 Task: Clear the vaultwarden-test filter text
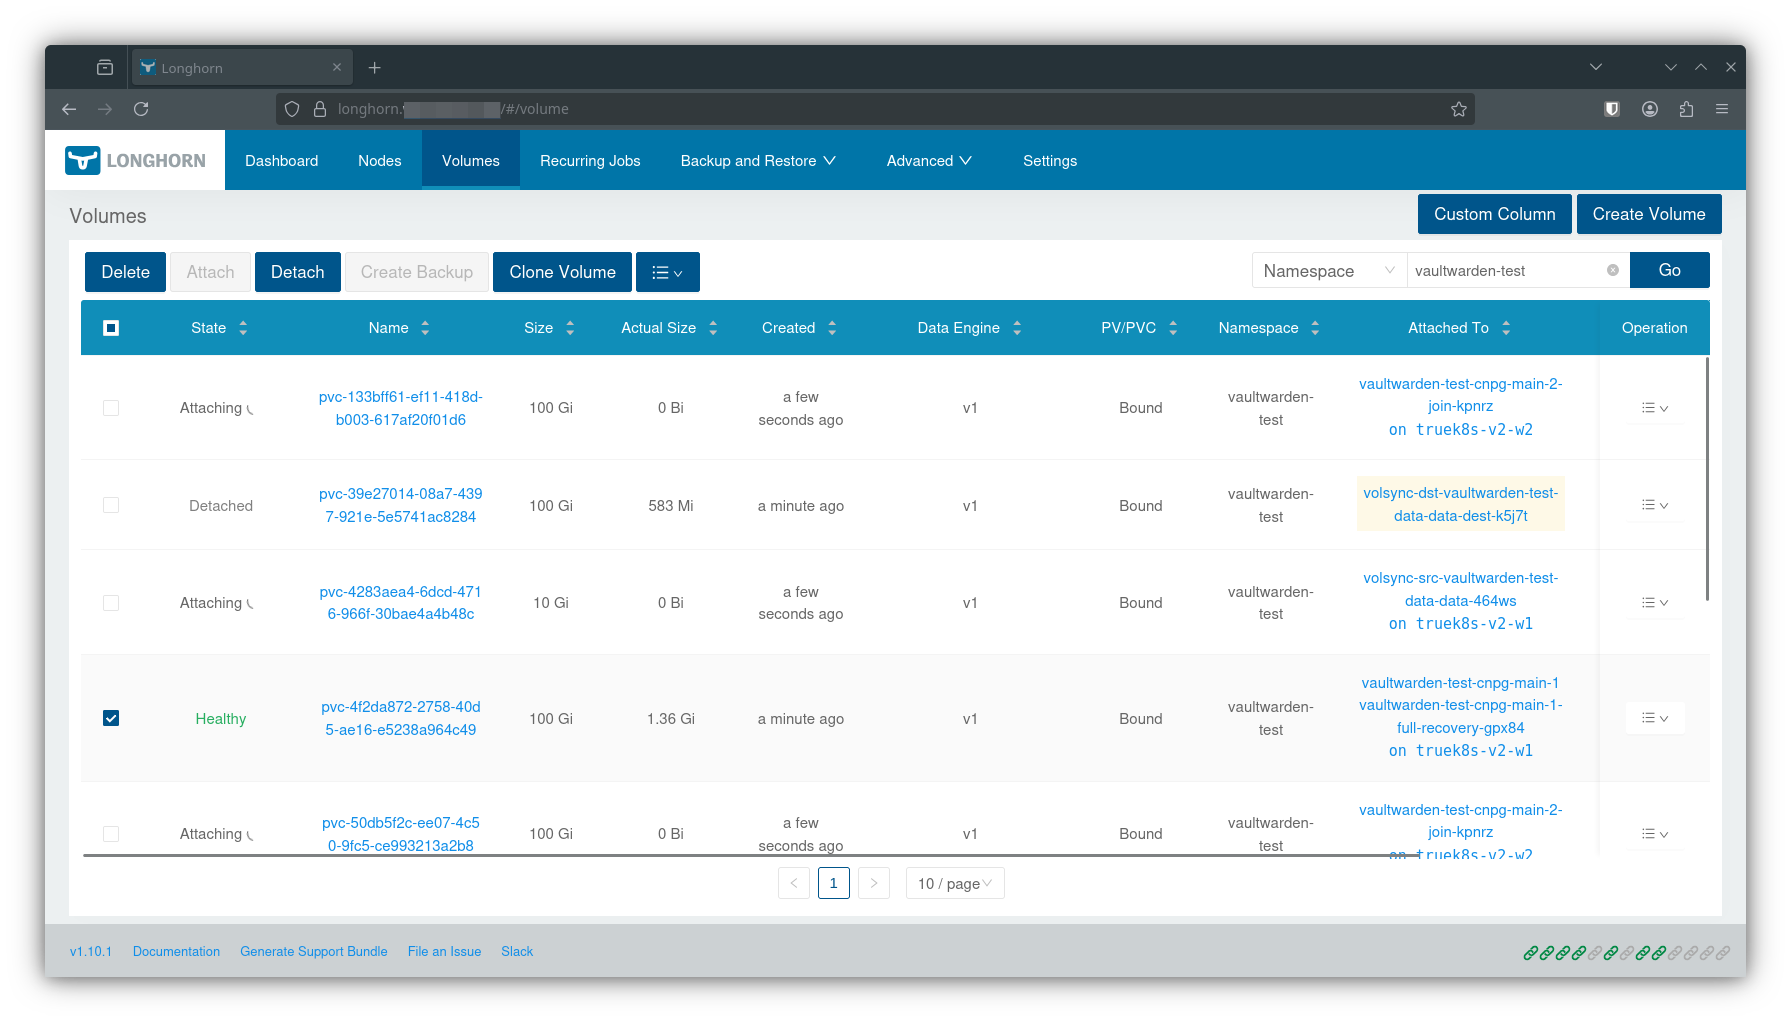(x=1612, y=270)
